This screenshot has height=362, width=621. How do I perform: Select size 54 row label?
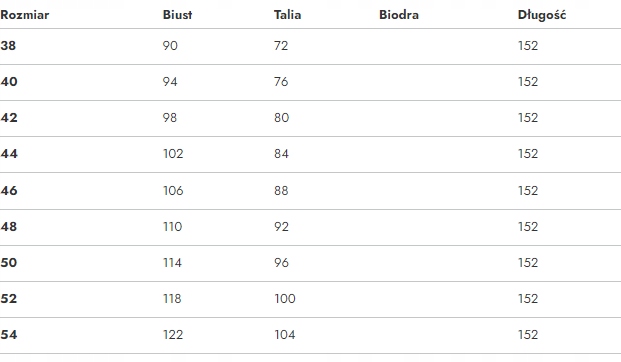tap(9, 335)
